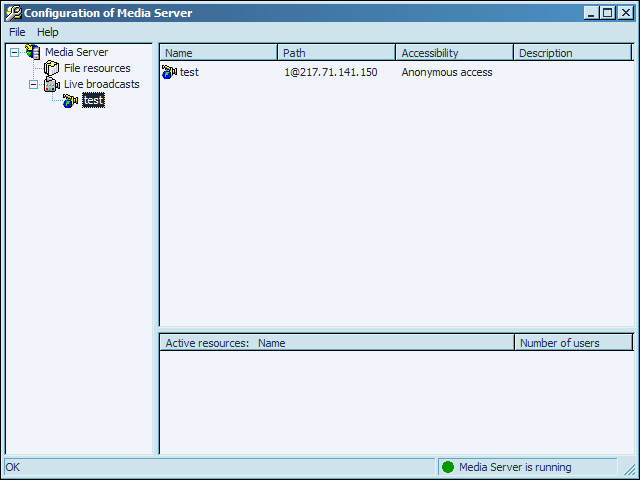
Task: Click the Number of users column header
Action: [573, 343]
